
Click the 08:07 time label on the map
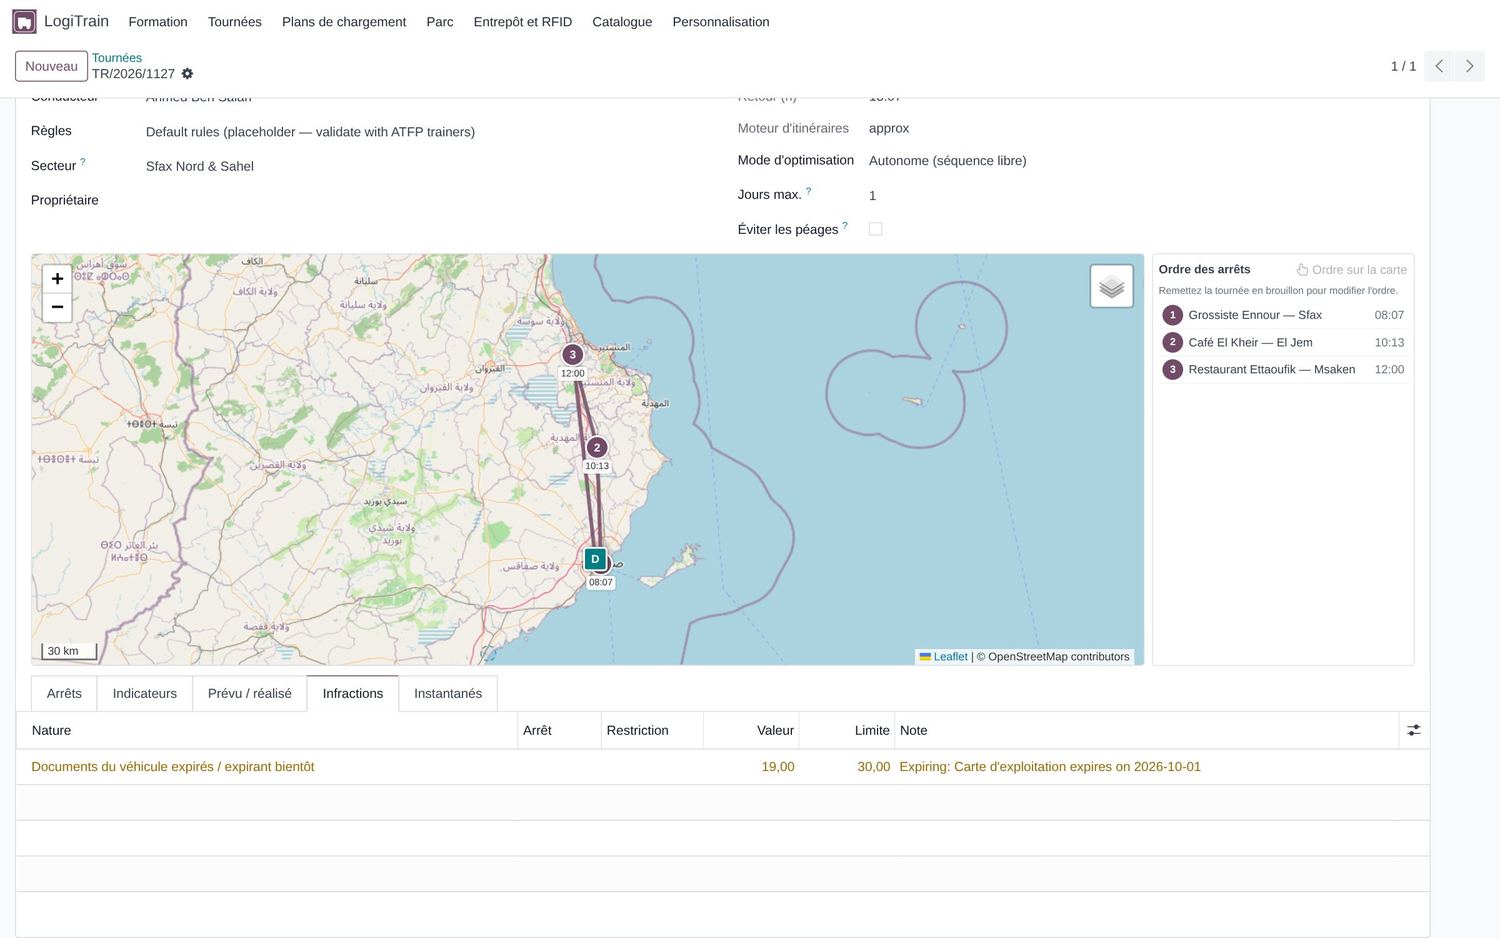(x=601, y=582)
